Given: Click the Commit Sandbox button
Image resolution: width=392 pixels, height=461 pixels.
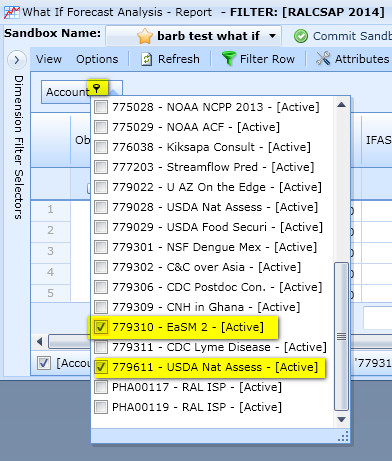Looking at the screenshot, I should pyautogui.click(x=343, y=36).
